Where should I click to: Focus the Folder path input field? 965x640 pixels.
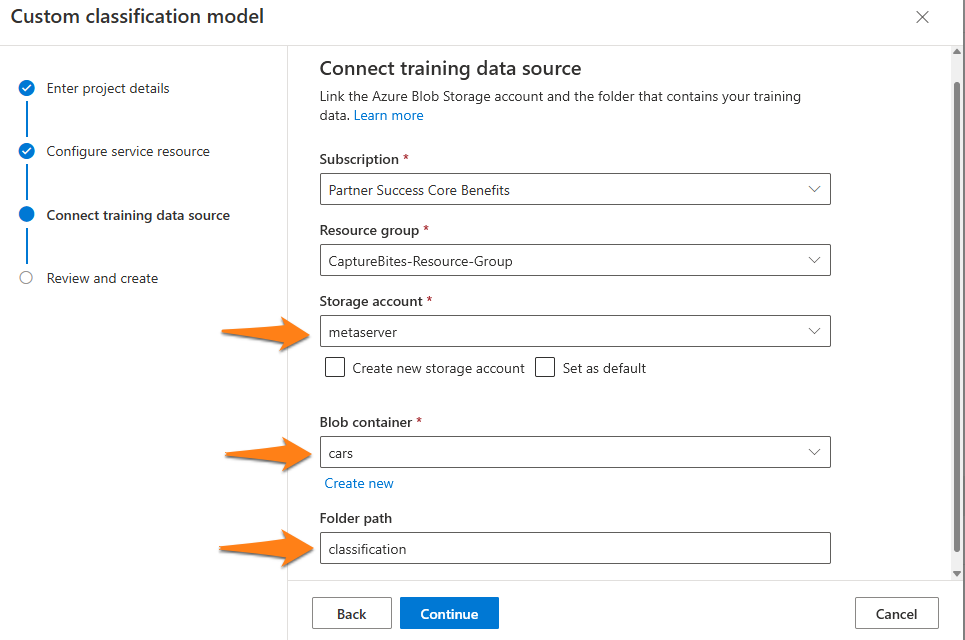tap(575, 548)
